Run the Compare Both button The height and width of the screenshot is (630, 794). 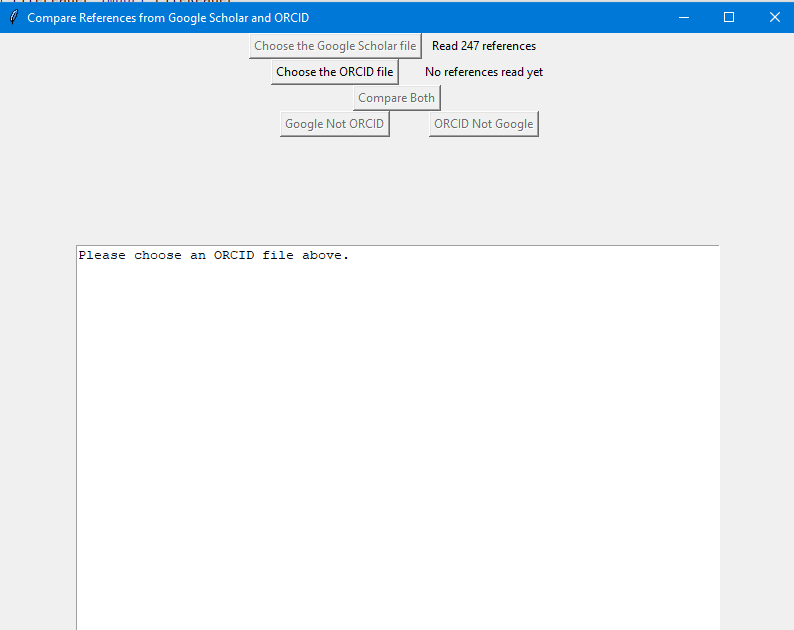click(396, 98)
